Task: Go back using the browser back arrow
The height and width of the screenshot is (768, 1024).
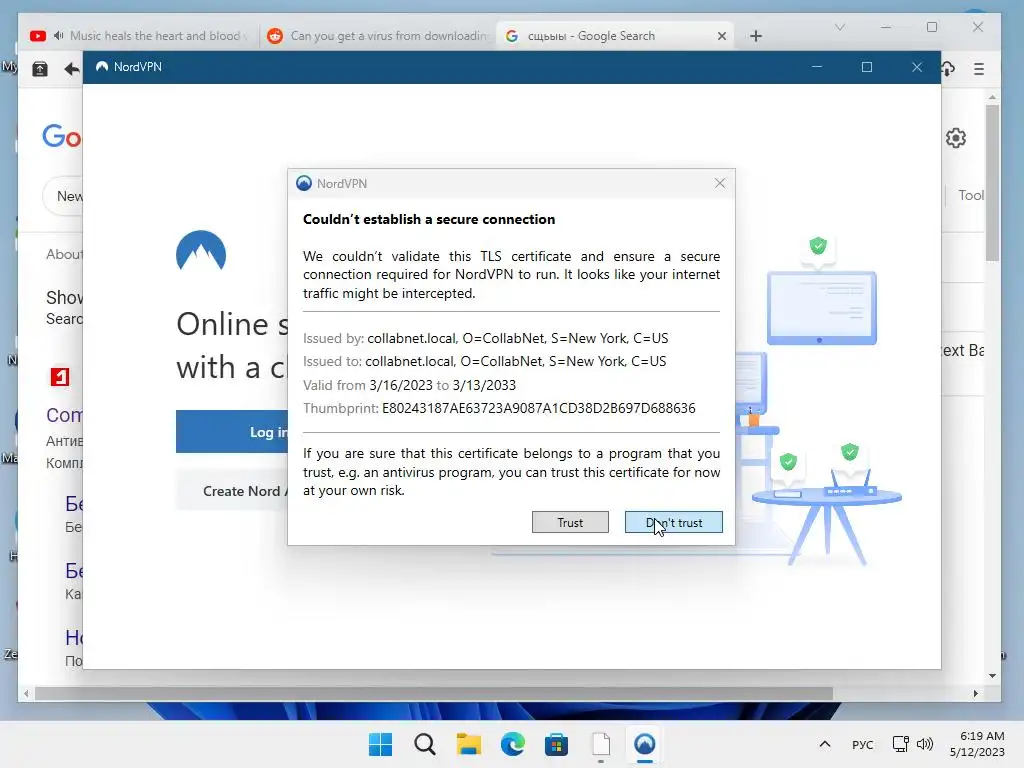Action: pyautogui.click(x=71, y=69)
